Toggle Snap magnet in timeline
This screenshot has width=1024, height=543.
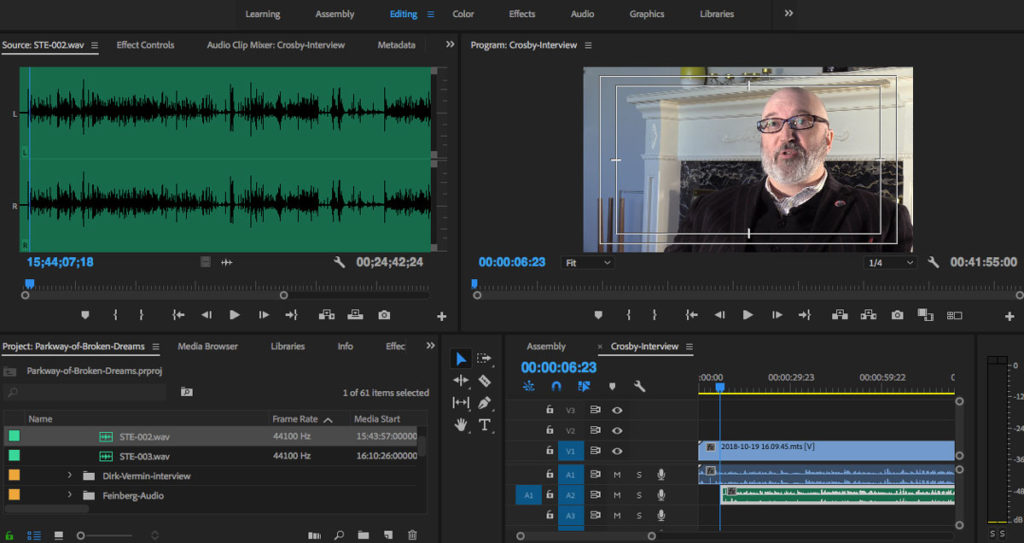556,386
